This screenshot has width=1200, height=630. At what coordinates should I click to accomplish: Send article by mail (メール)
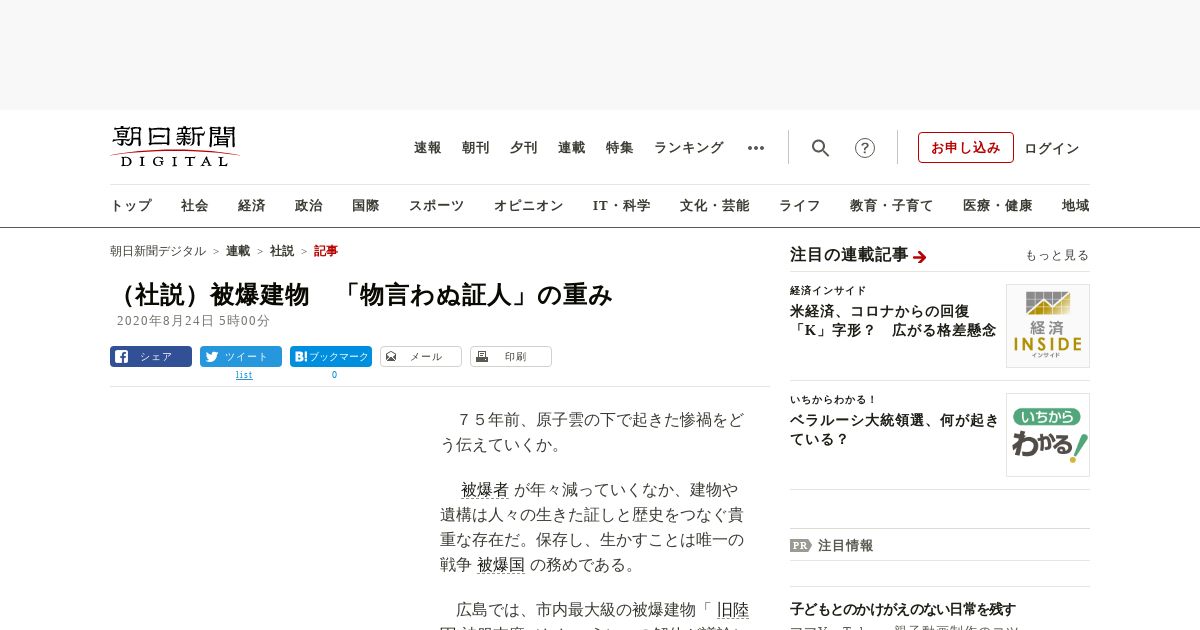point(421,356)
